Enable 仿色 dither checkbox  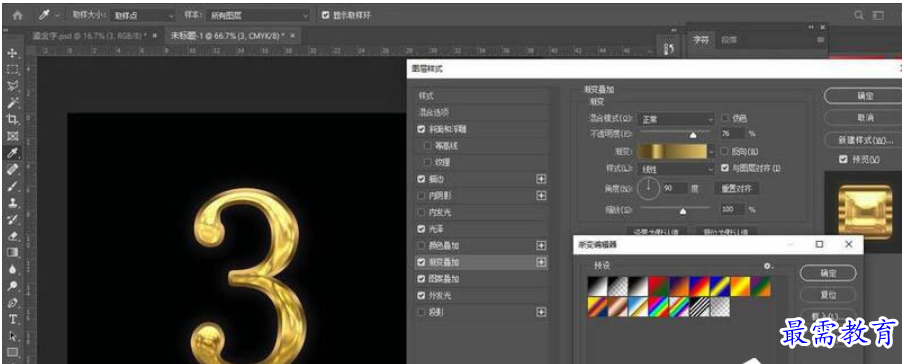[725, 118]
